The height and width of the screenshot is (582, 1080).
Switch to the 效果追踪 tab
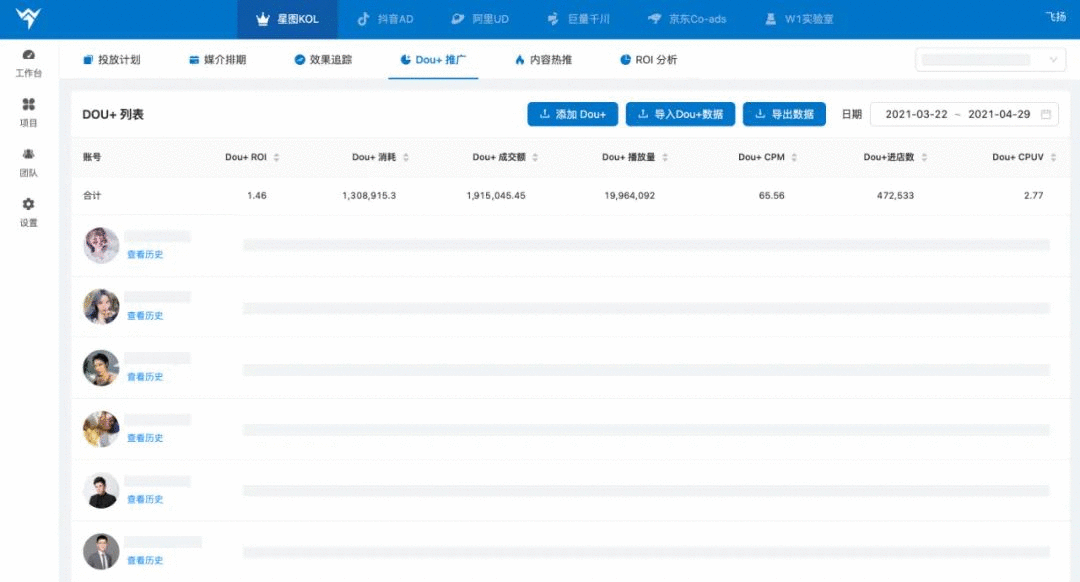pyautogui.click(x=323, y=60)
